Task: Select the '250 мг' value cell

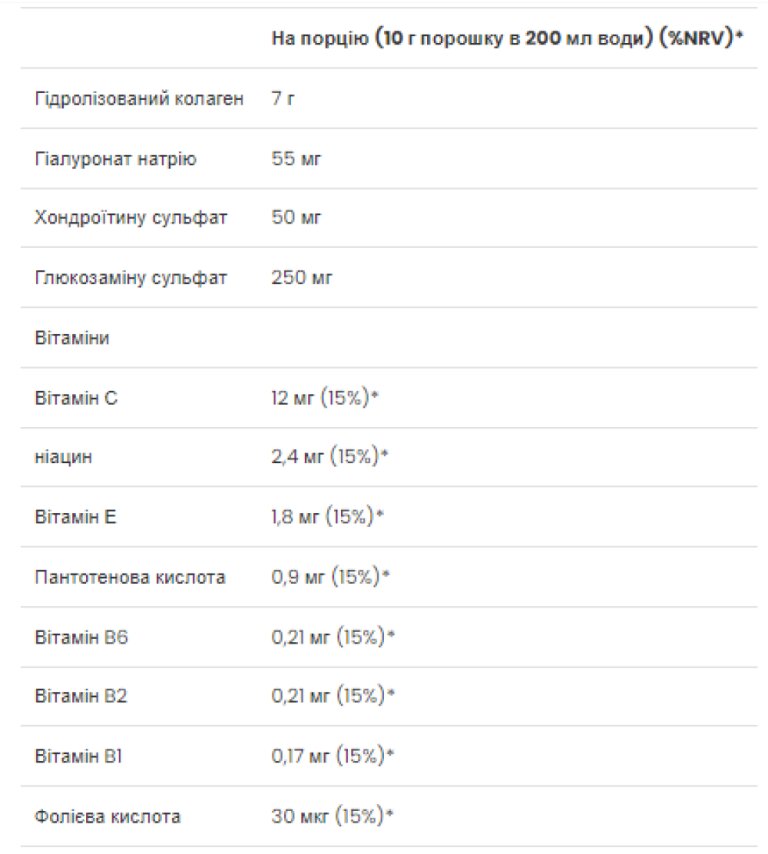Action: (x=301, y=278)
